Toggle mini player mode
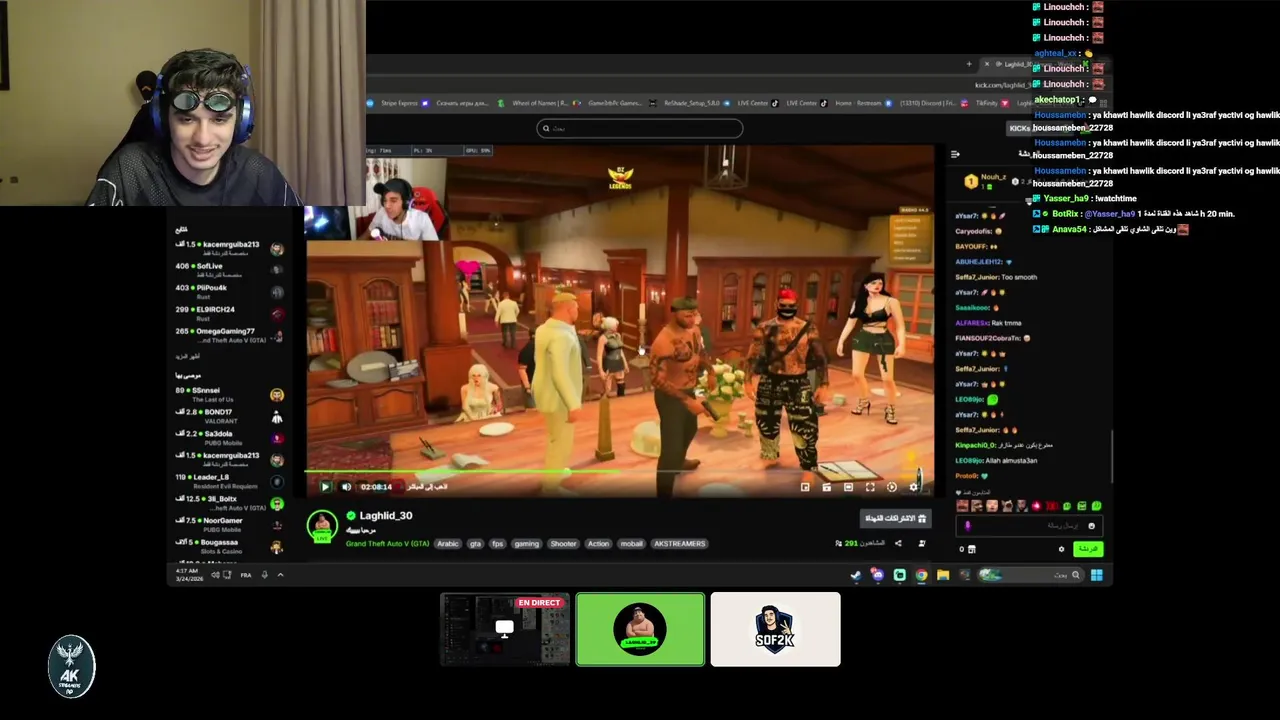 [x=826, y=487]
